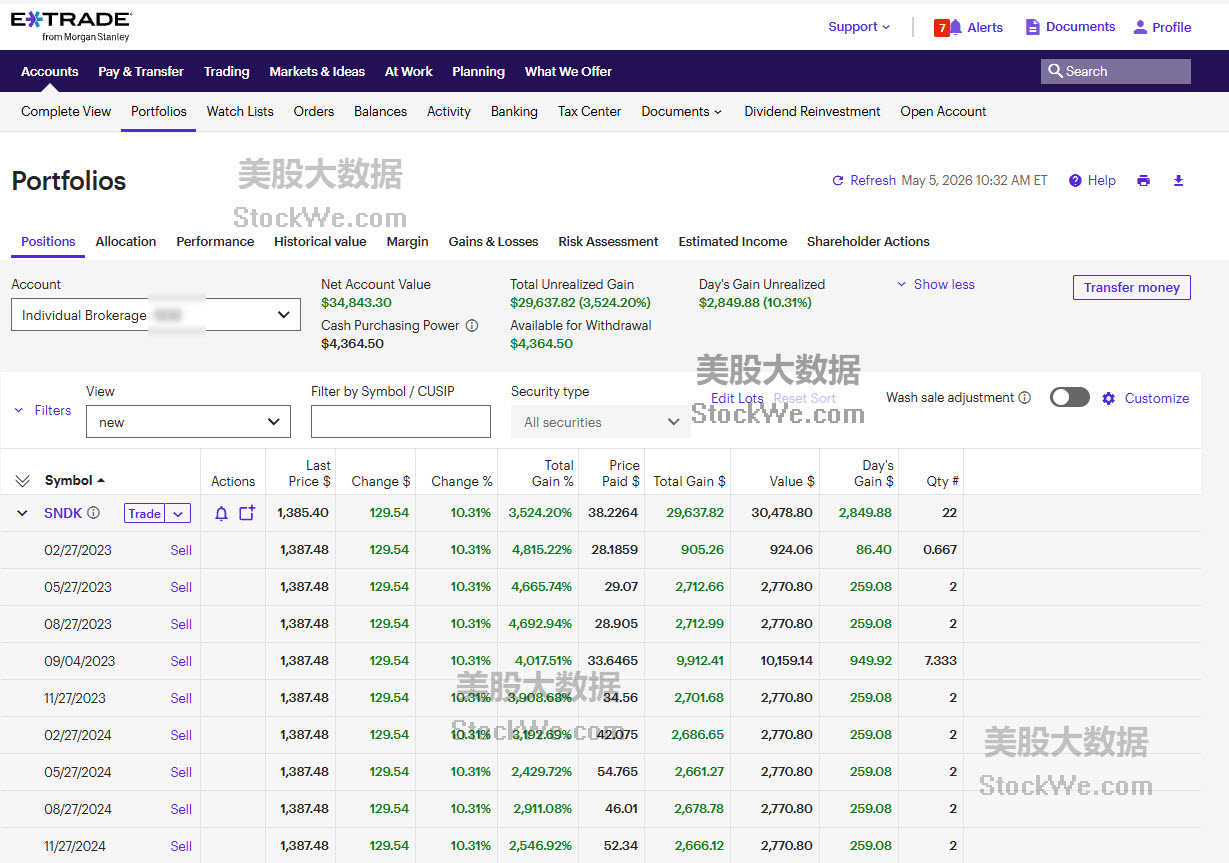The width and height of the screenshot is (1229, 863).
Task: Click Show less to collapse summary
Action: pos(935,284)
